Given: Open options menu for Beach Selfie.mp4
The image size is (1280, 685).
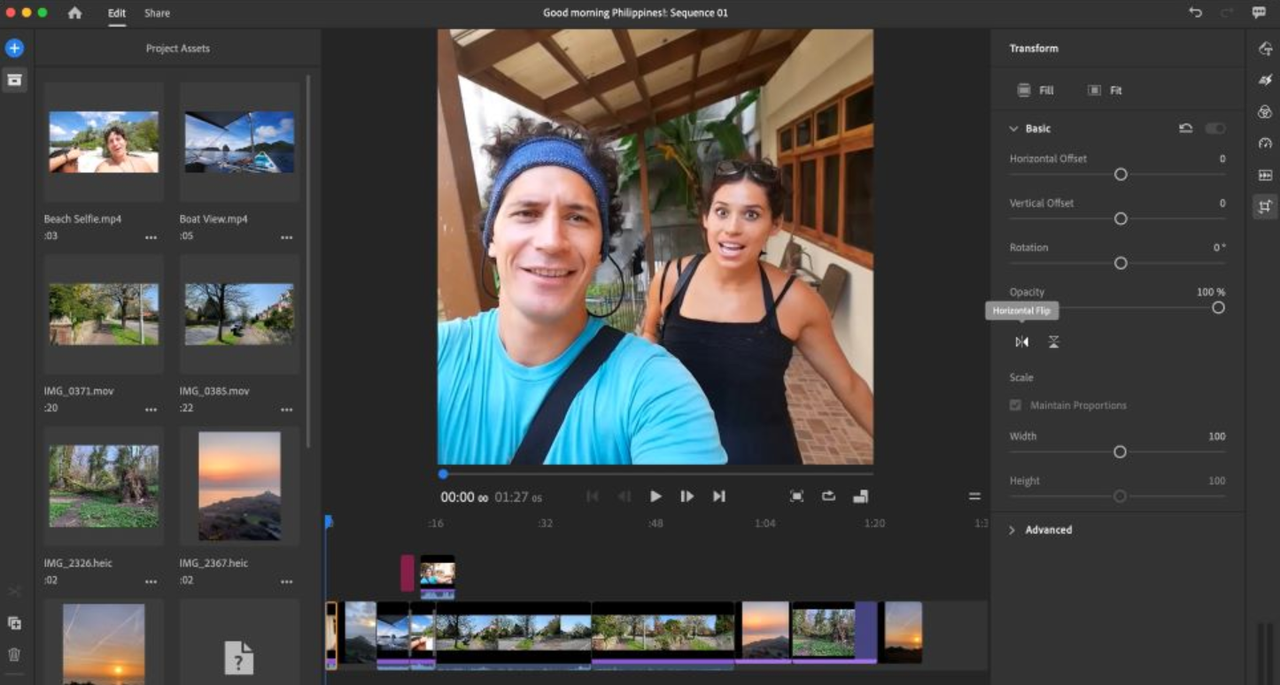Looking at the screenshot, I should pyautogui.click(x=151, y=238).
